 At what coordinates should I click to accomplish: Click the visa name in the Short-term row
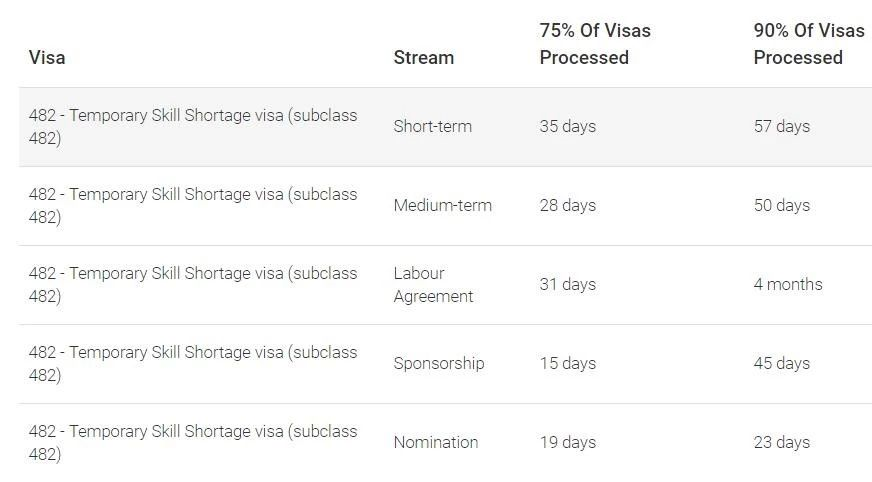click(x=192, y=127)
